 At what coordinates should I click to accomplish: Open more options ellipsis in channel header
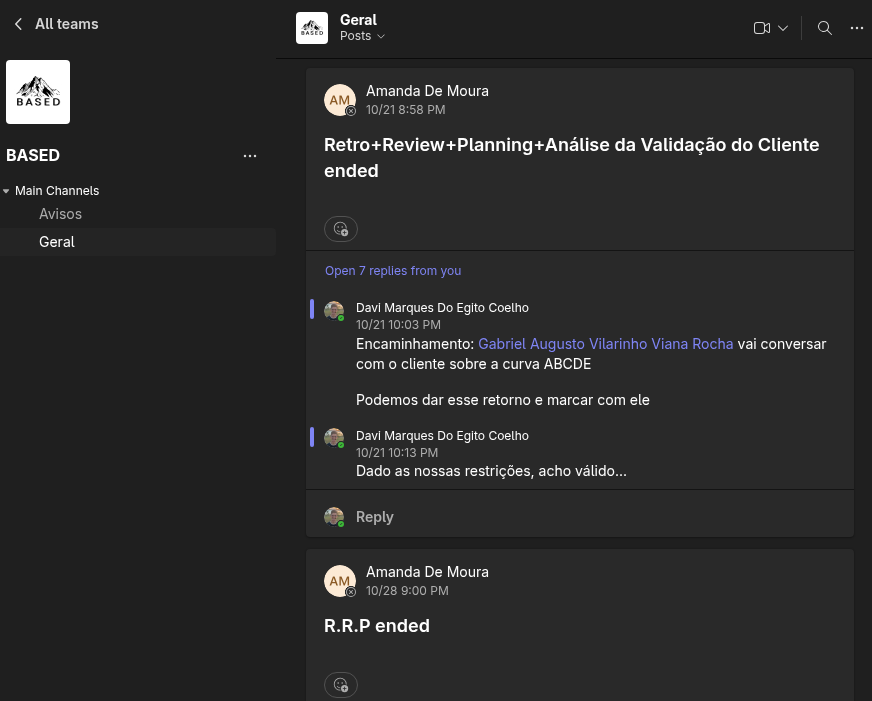pyautogui.click(x=856, y=28)
